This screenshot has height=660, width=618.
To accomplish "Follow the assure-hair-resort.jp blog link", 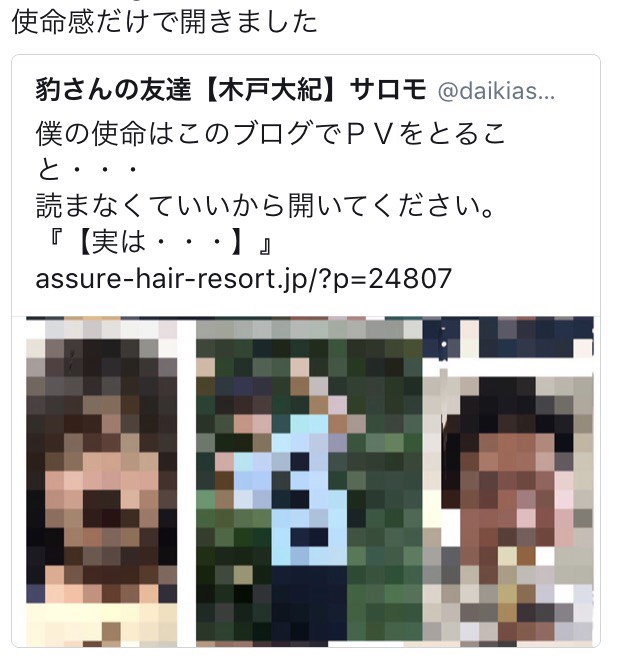I will [243, 278].
